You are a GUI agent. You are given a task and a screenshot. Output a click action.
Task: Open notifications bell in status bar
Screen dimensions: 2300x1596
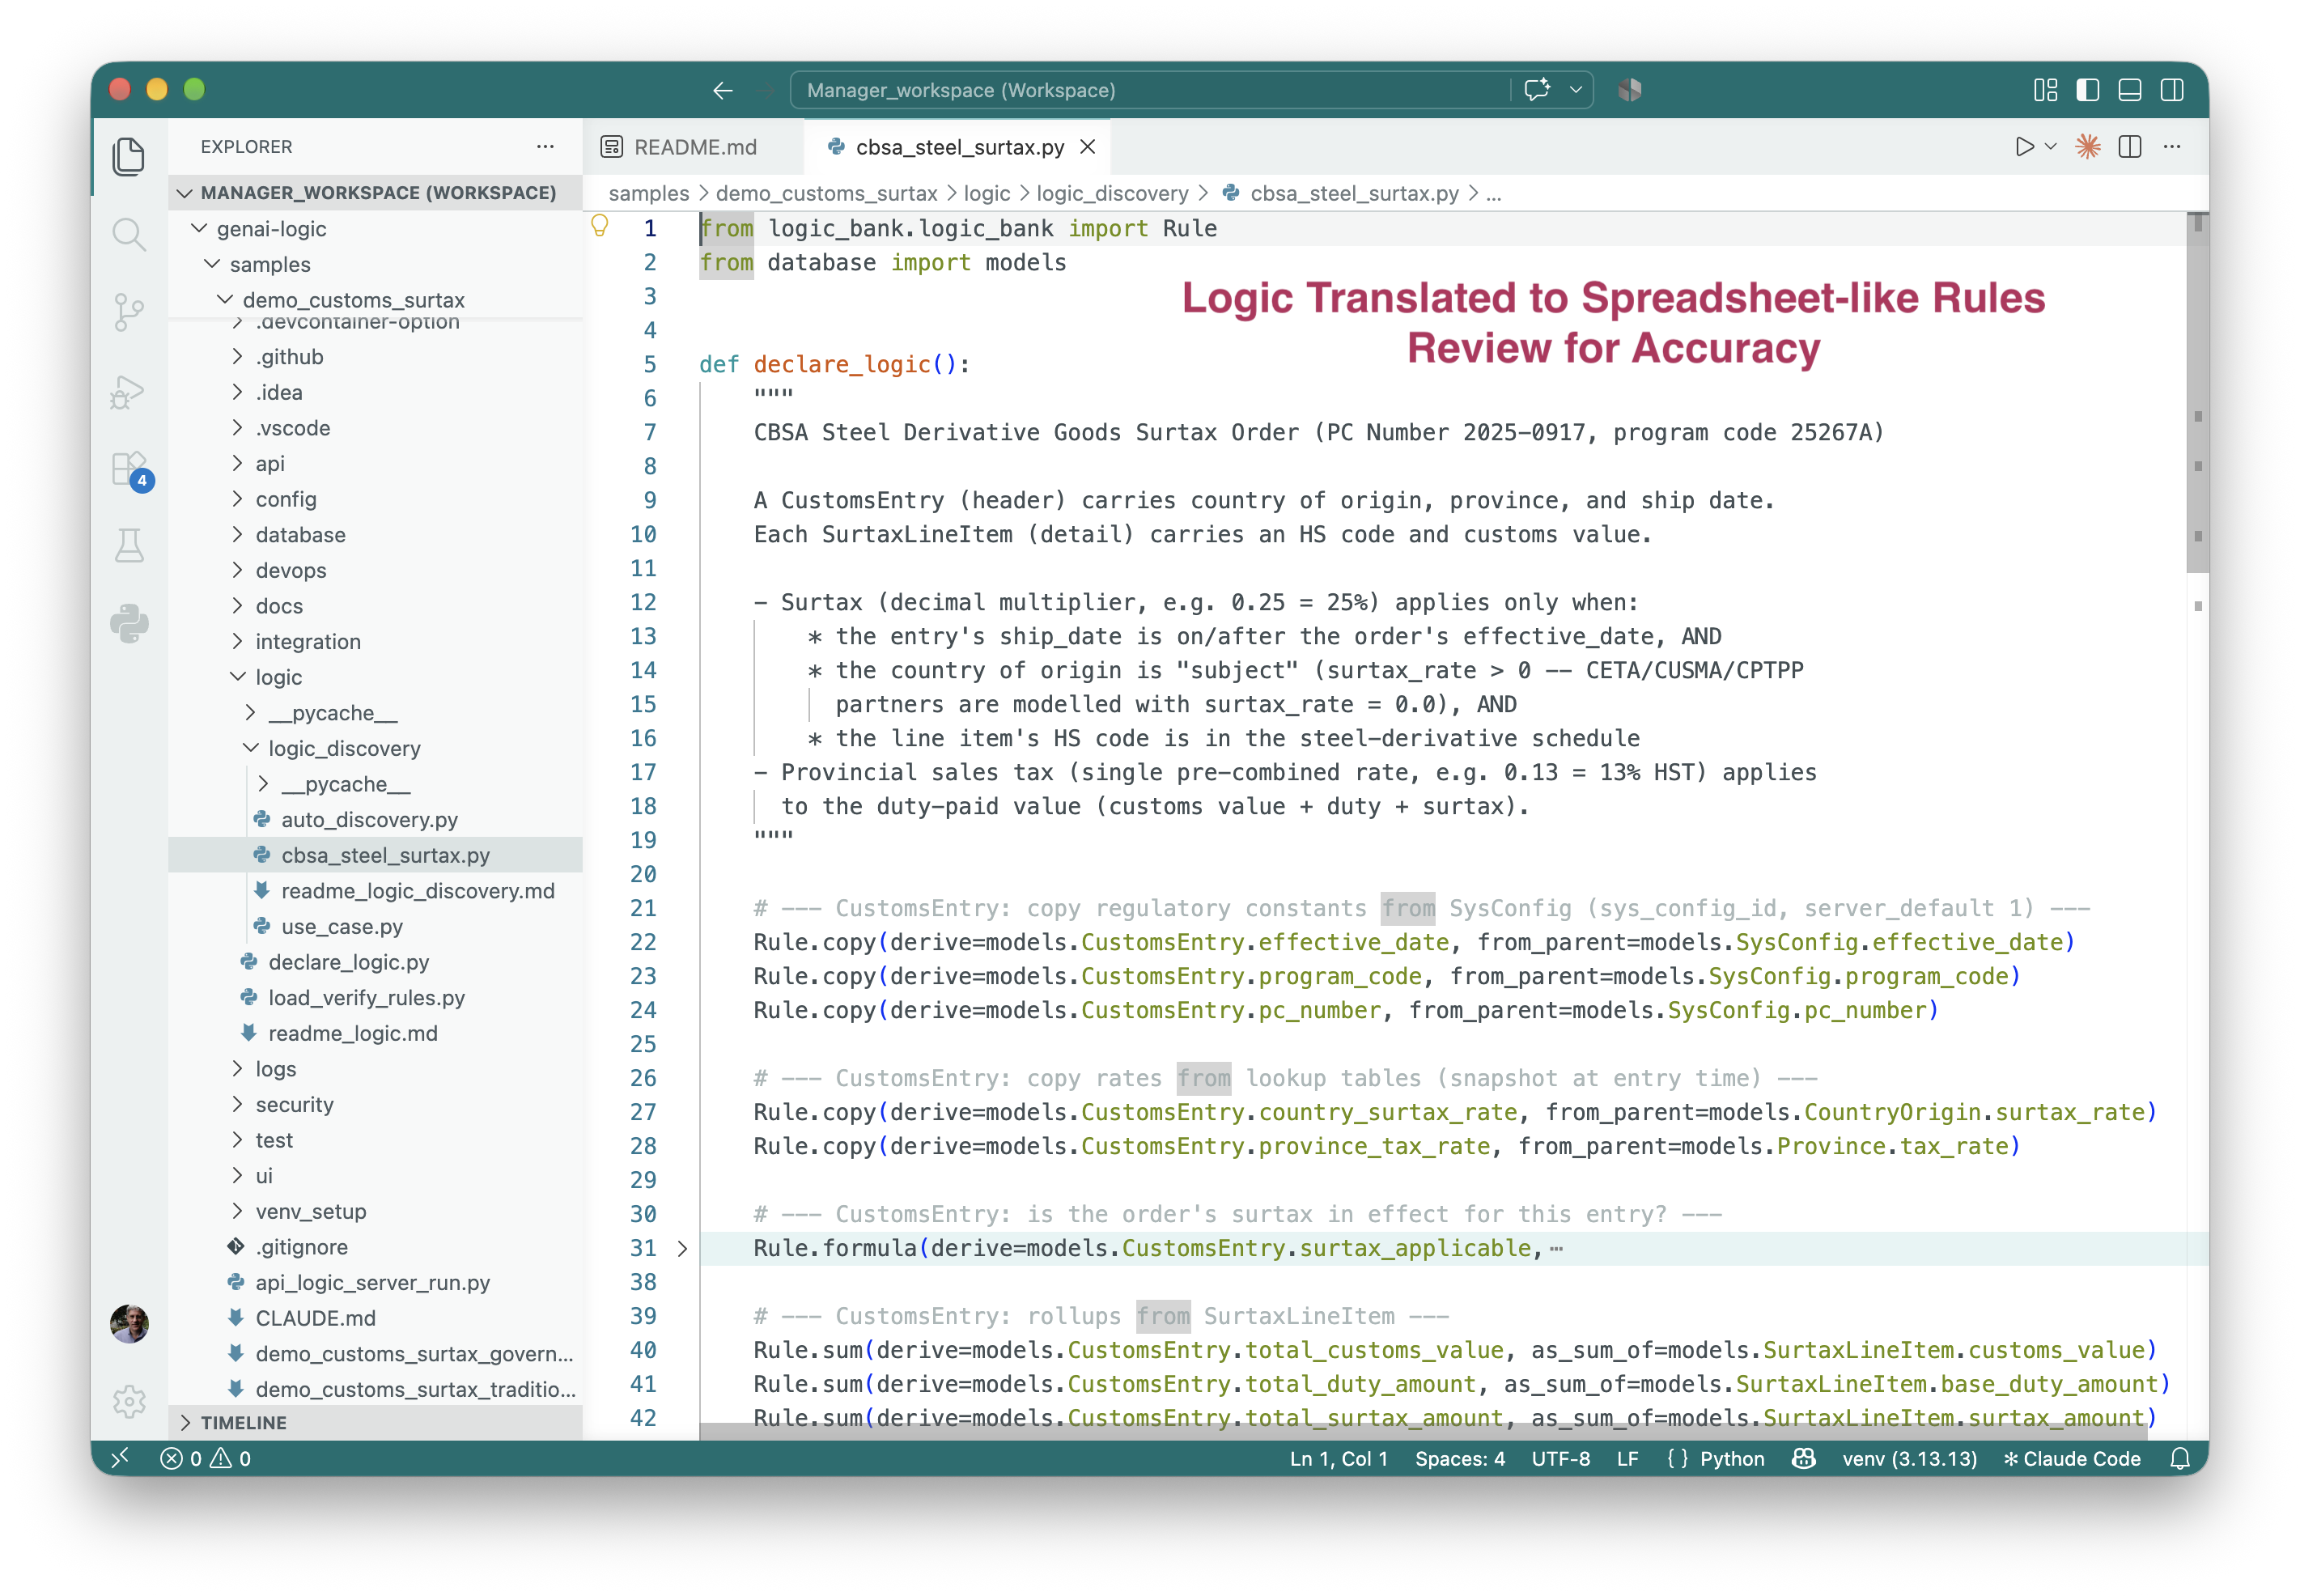coord(2180,1459)
